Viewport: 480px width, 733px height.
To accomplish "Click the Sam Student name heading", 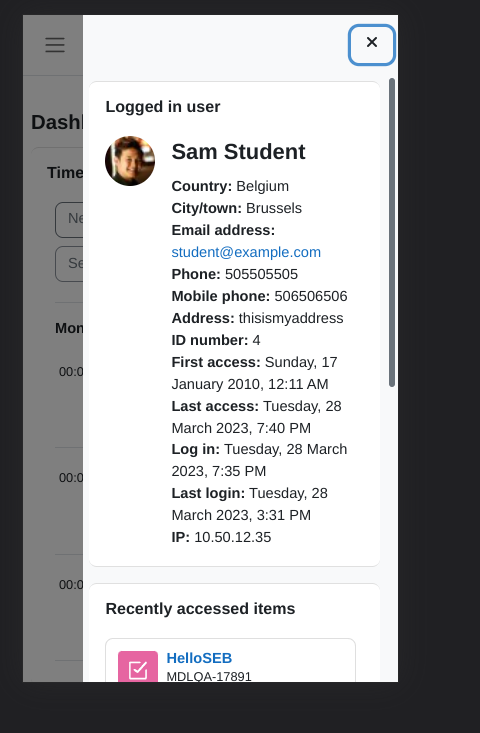I will 238,151.
